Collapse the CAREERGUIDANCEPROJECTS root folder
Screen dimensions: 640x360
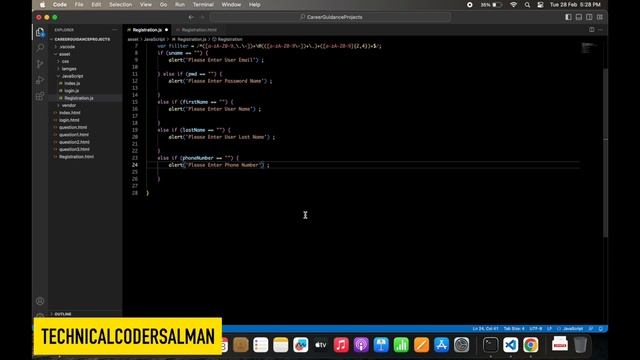click(x=82, y=39)
